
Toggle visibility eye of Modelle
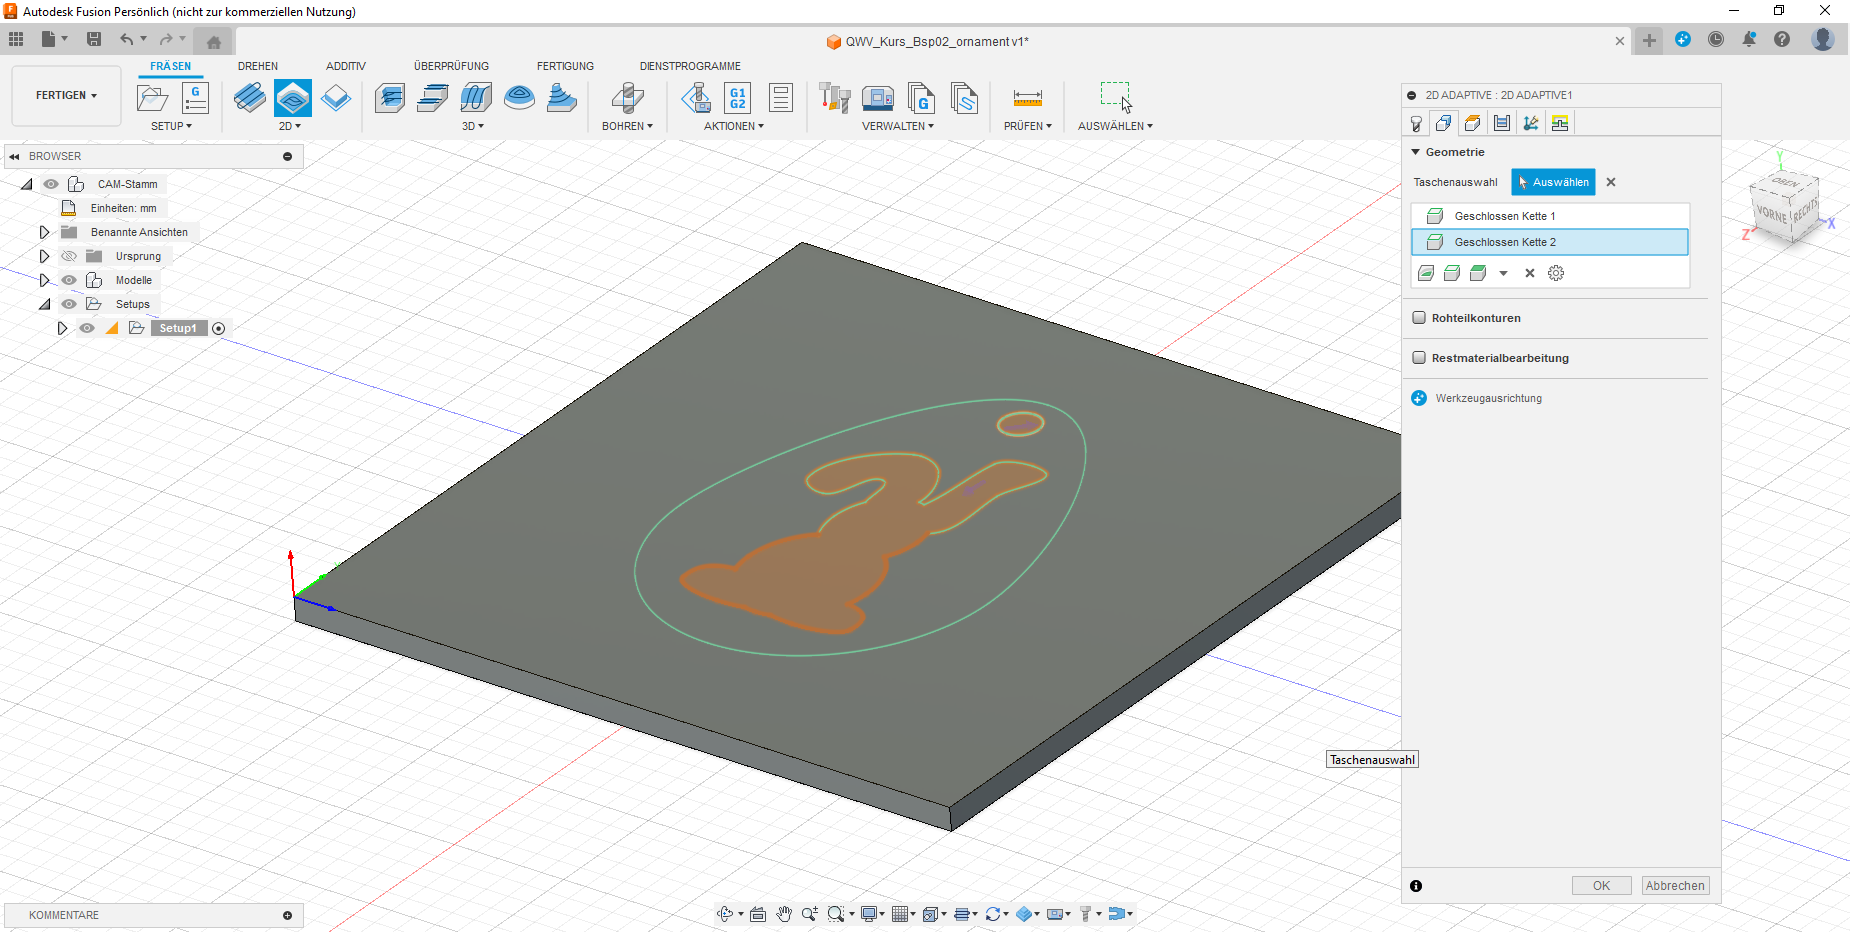[69, 280]
